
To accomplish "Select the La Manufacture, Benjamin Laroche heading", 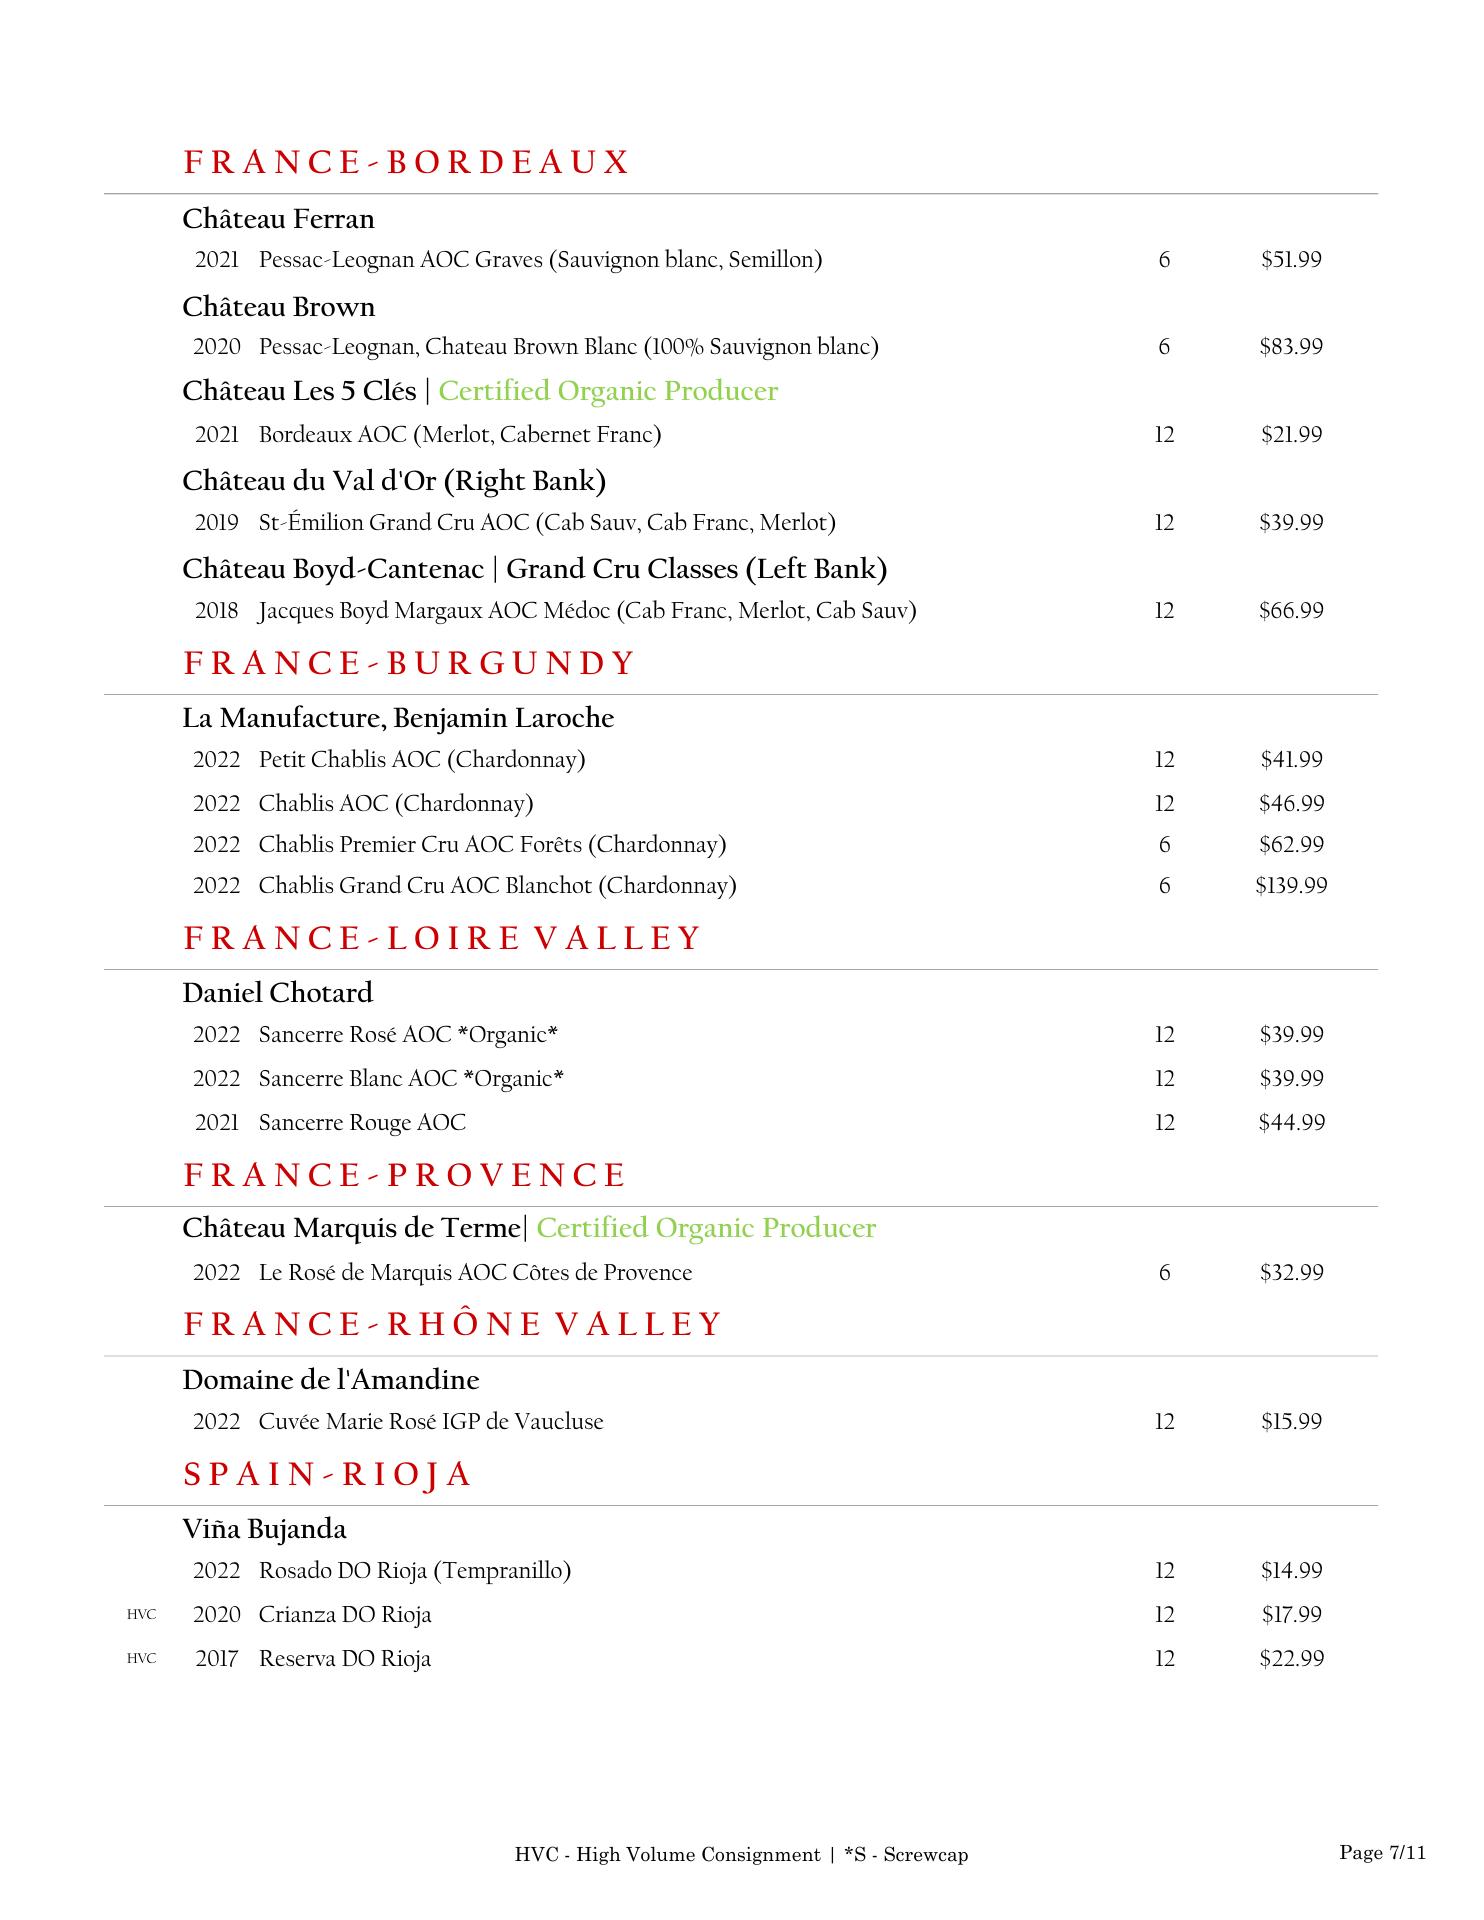I will [x=398, y=718].
